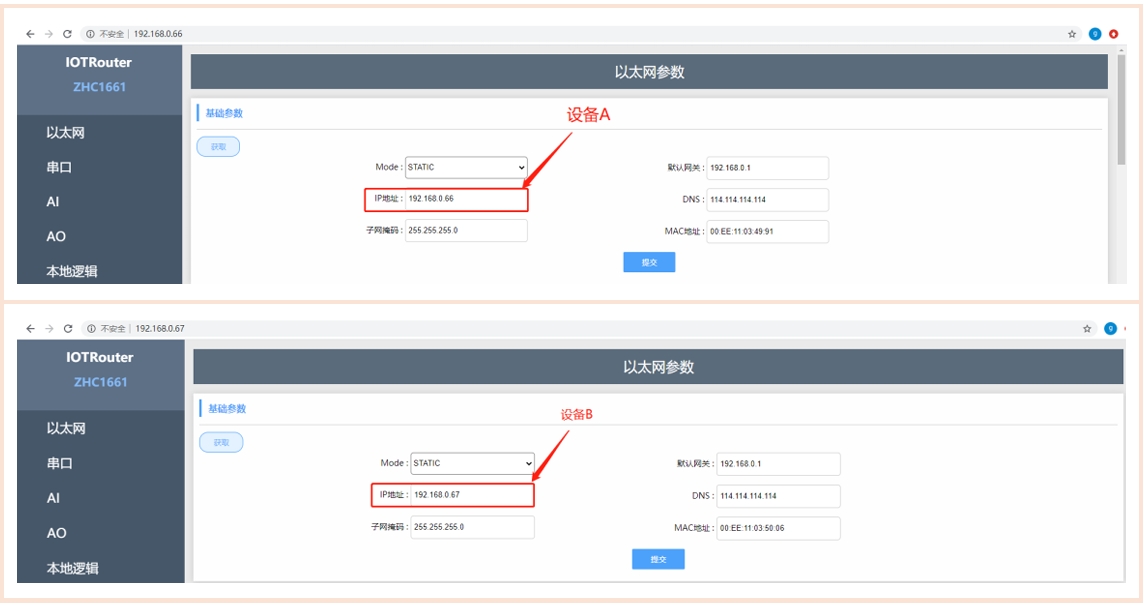Bookmark the 192.168.0.66 page with the star

(1073, 34)
